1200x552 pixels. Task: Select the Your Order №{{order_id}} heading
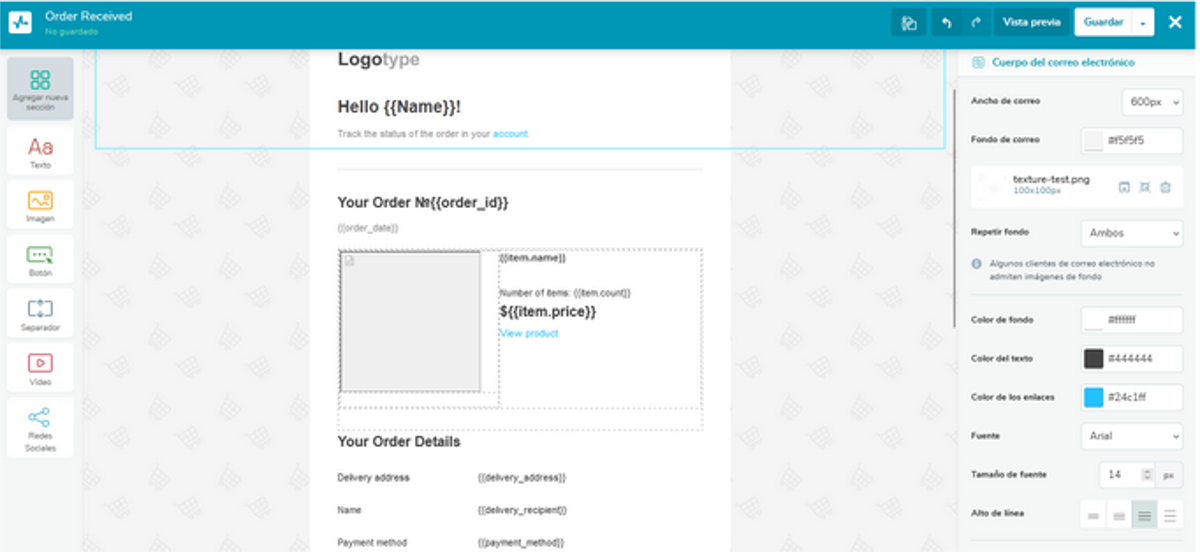pos(423,202)
